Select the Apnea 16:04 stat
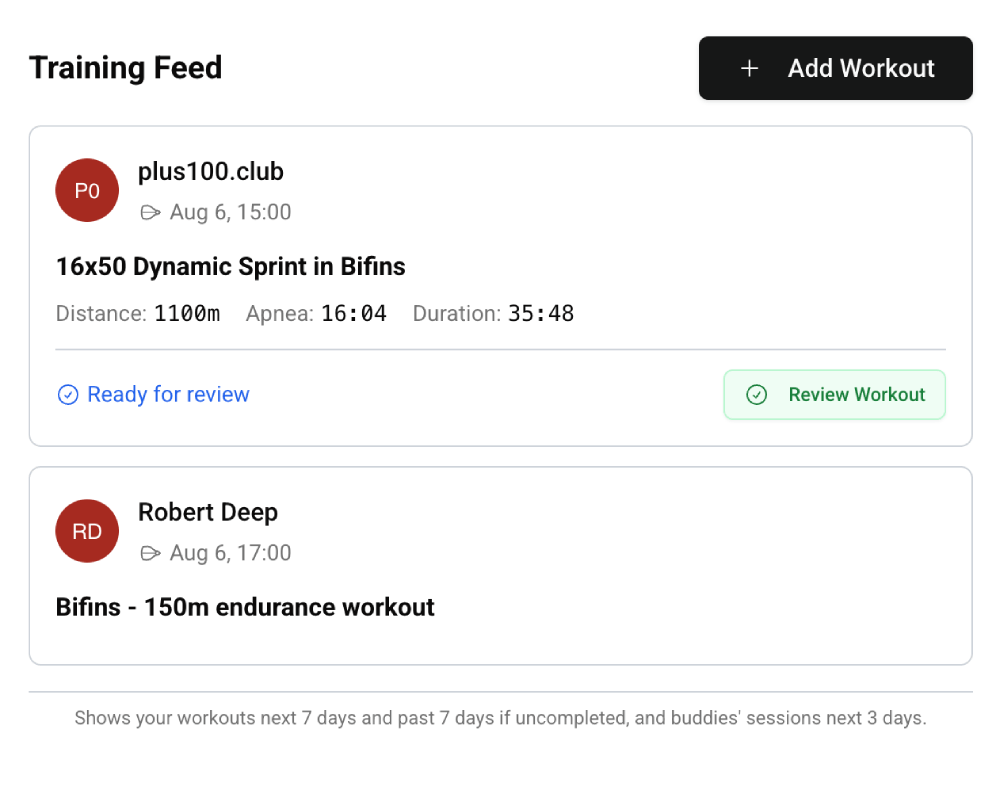Screen dimensions: 1000x794 click(x=316, y=314)
